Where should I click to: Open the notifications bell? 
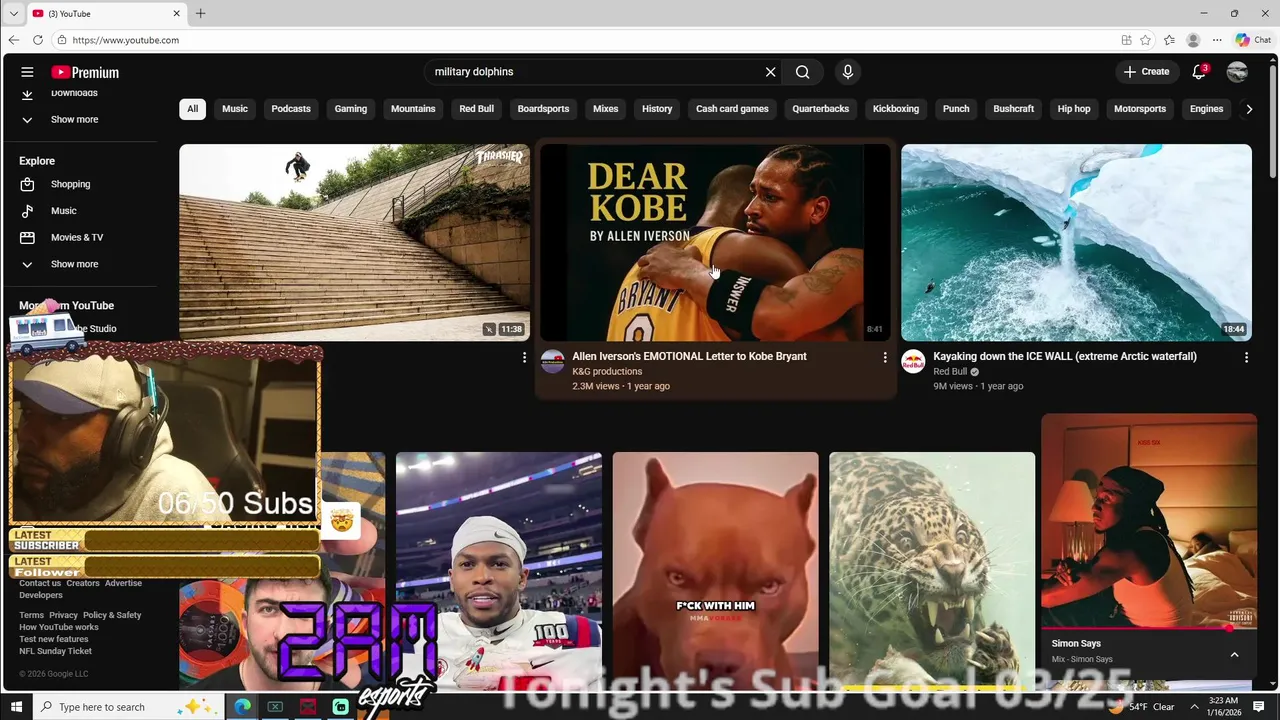[1199, 72]
